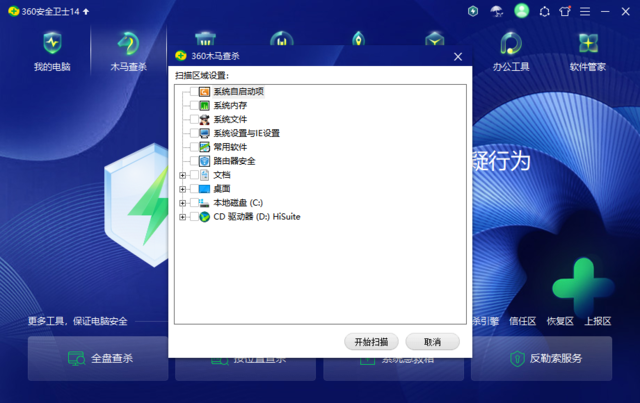Viewport: 640px width, 403px height.
Task: Select the CD 驱动器 (D:) HiSuite label
Action: tap(257, 216)
